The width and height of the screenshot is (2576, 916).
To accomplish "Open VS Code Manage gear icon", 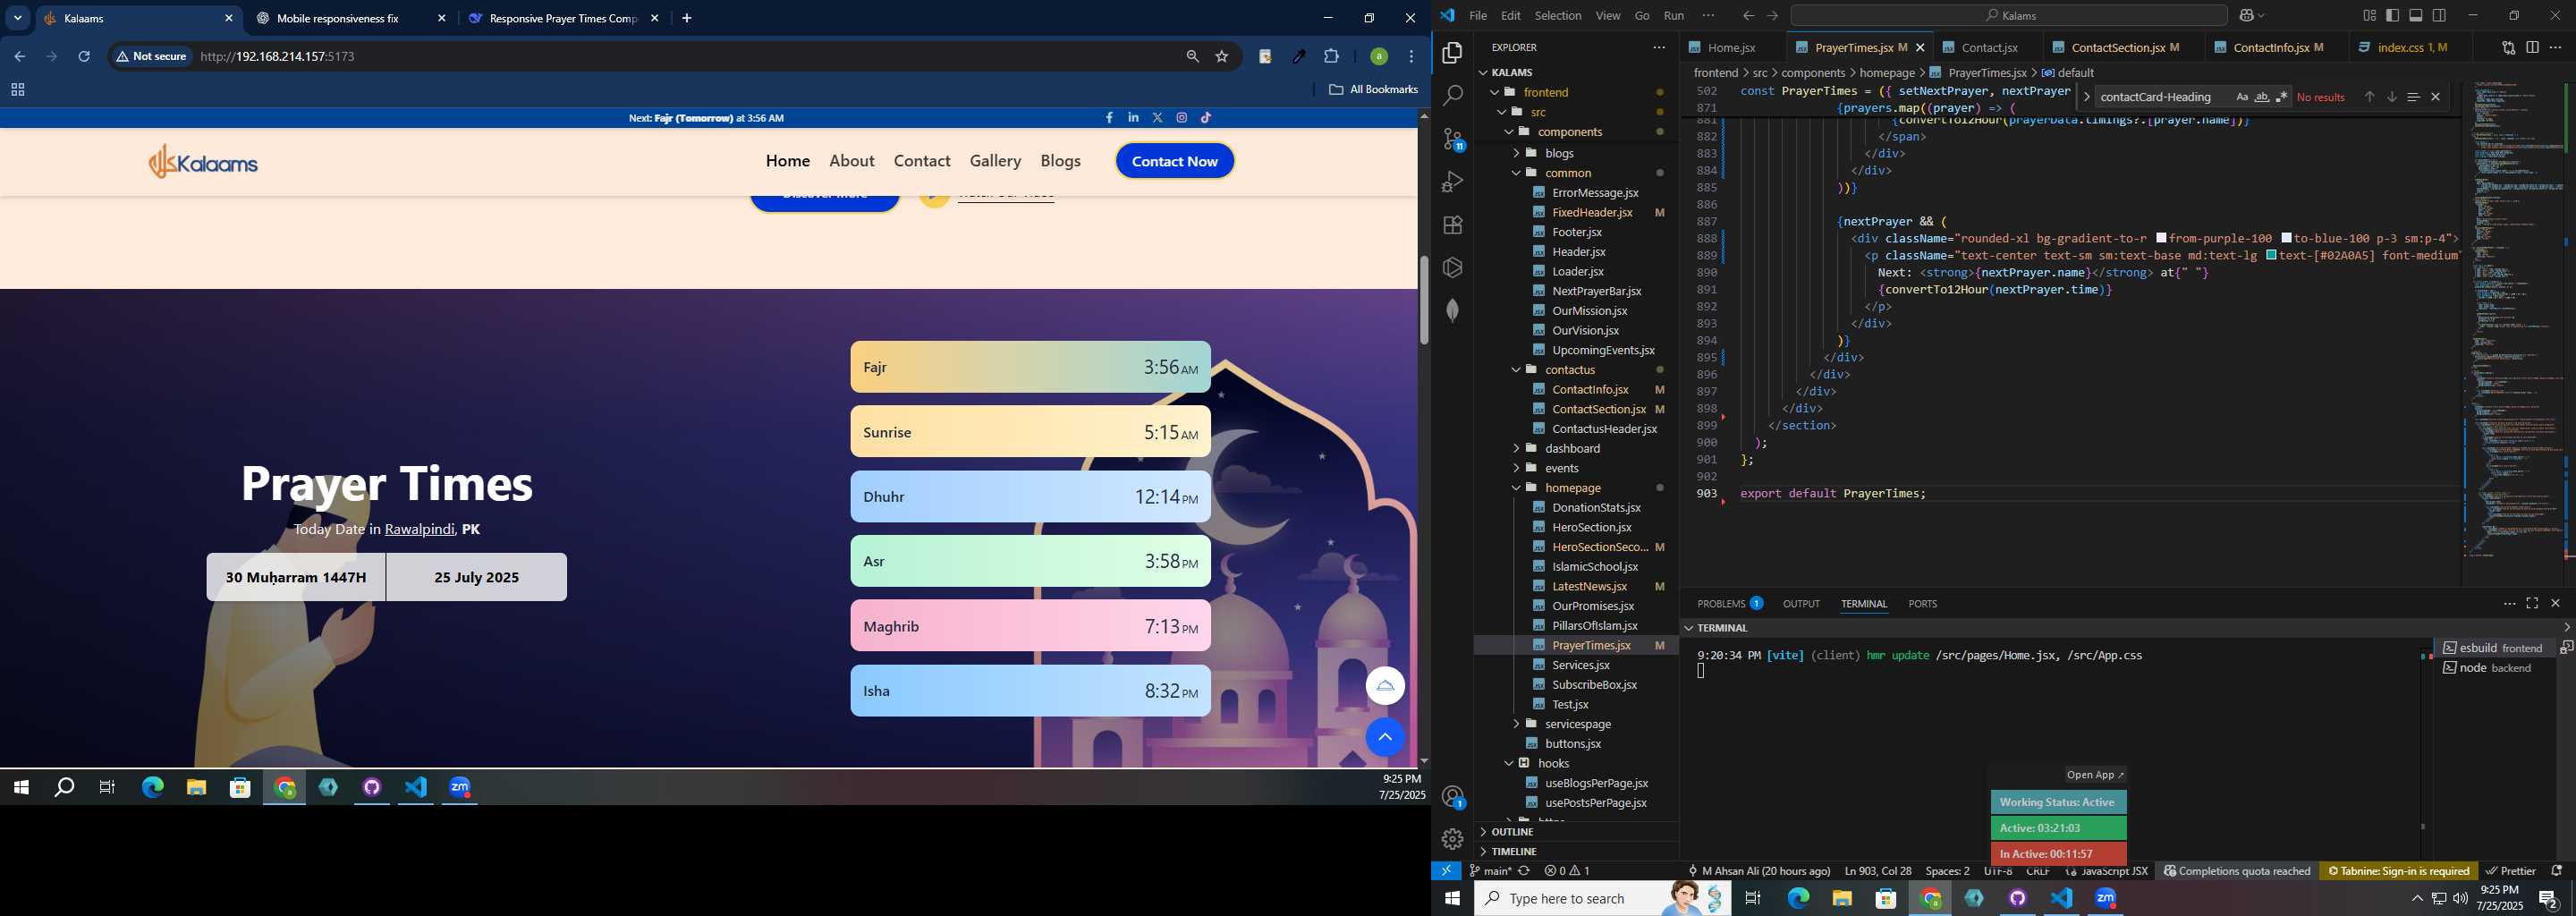I will 1453,839.
